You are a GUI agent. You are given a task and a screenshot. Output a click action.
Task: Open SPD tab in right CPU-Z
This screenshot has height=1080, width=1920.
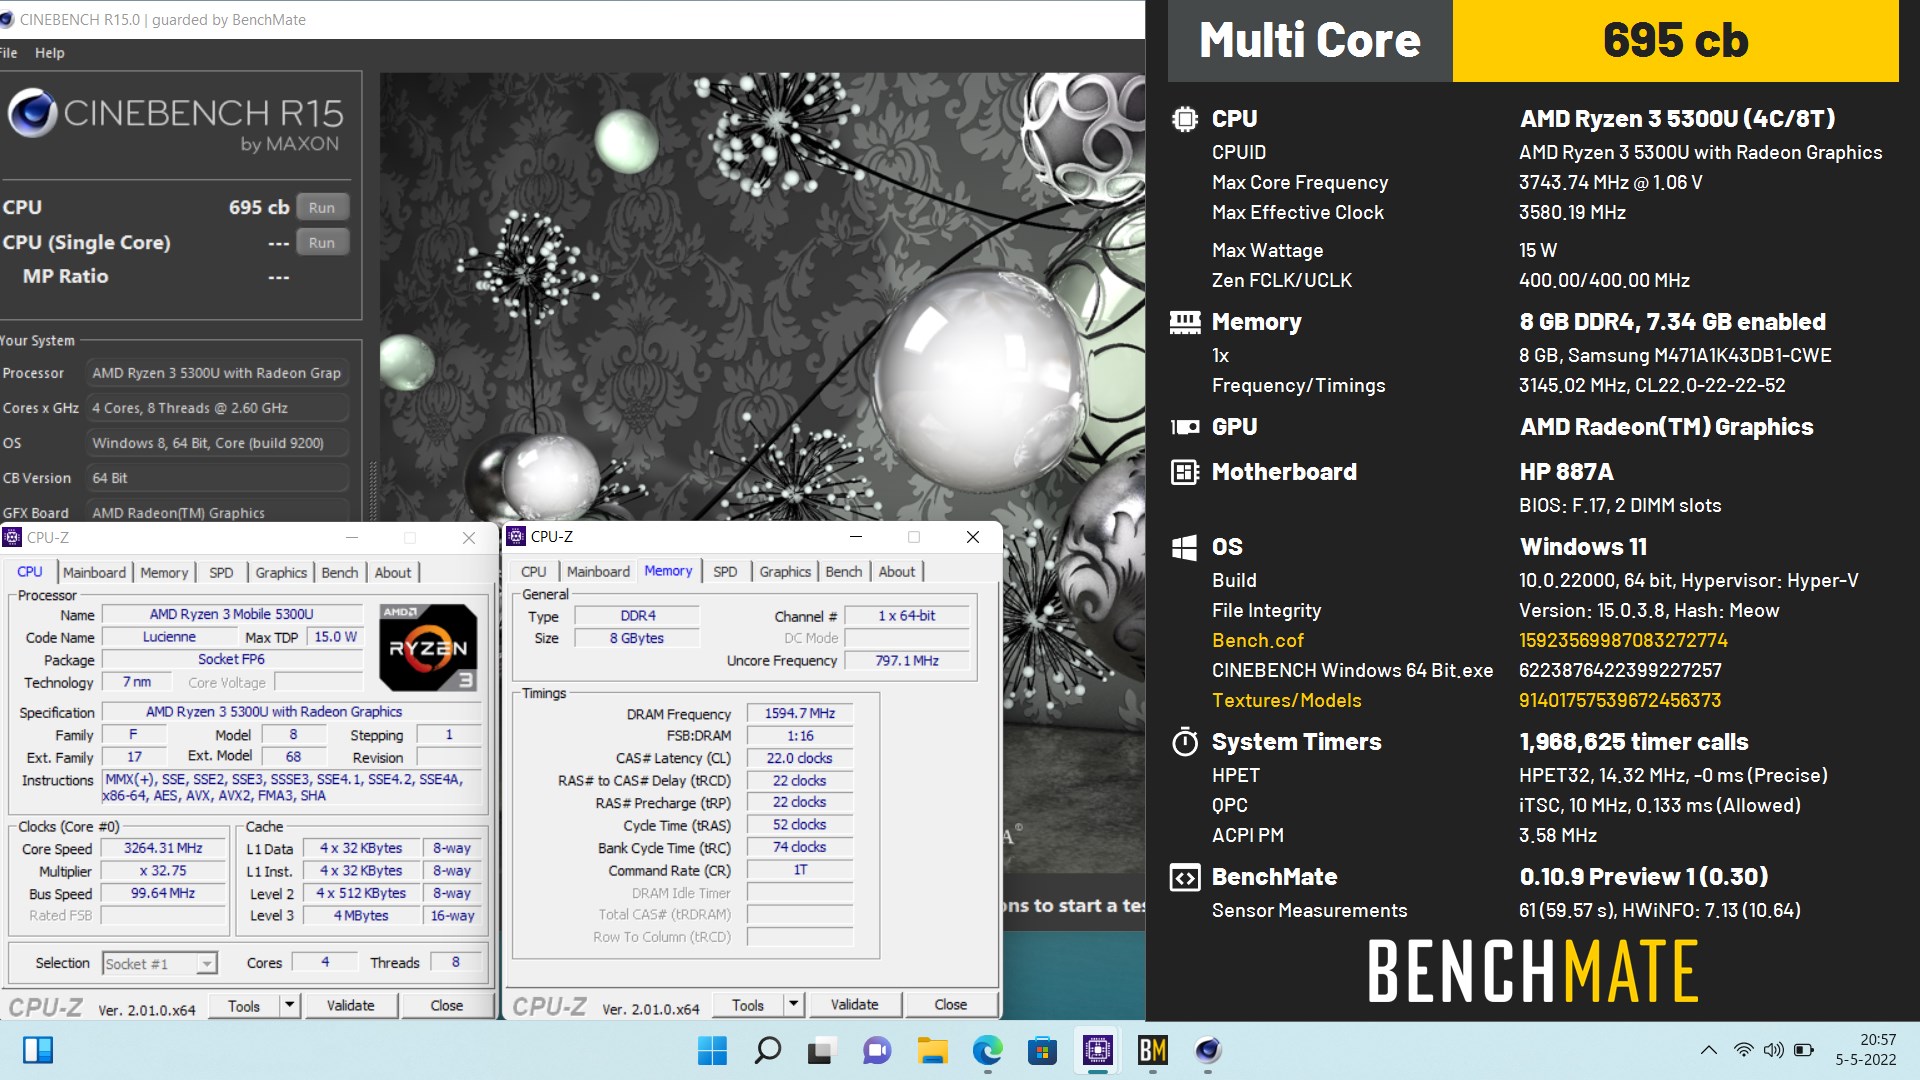(725, 572)
